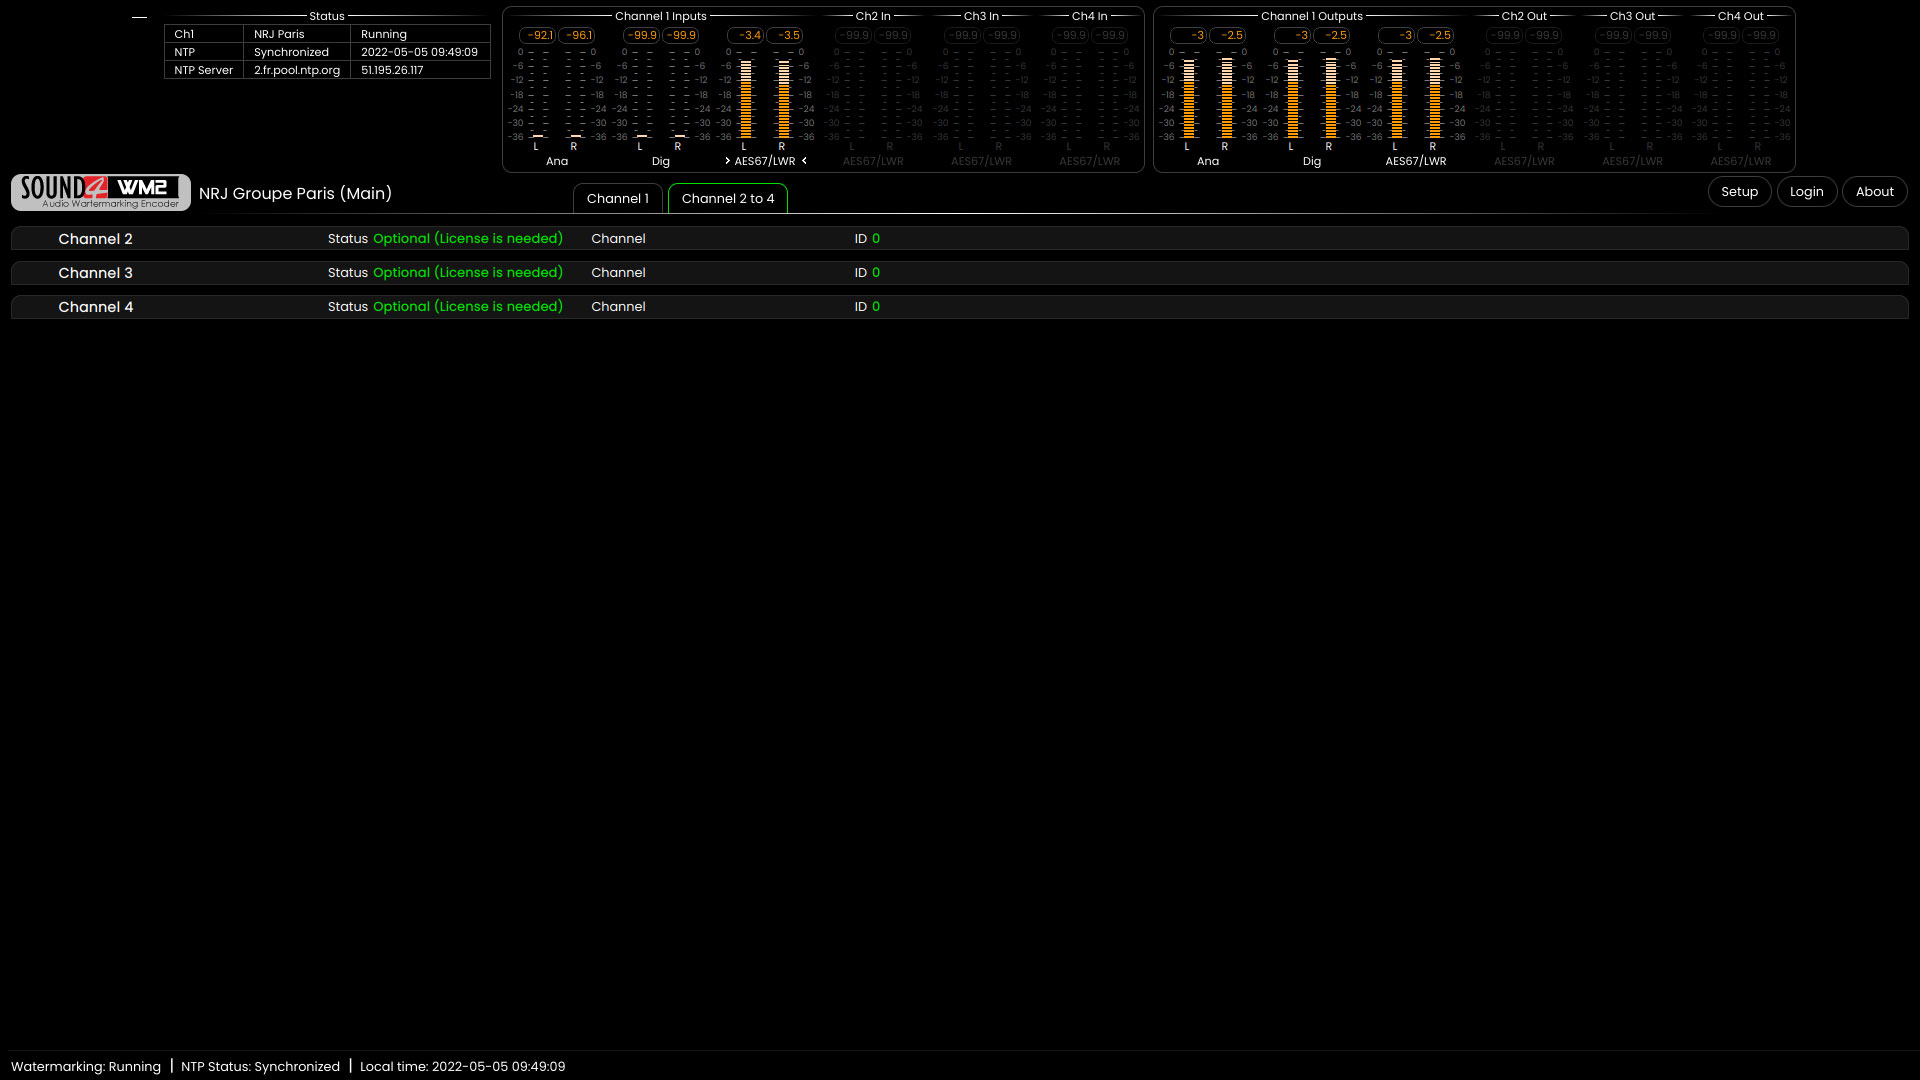Click the Sound4 WM2 logo
Screen dimensions: 1920x1080
pos(100,192)
